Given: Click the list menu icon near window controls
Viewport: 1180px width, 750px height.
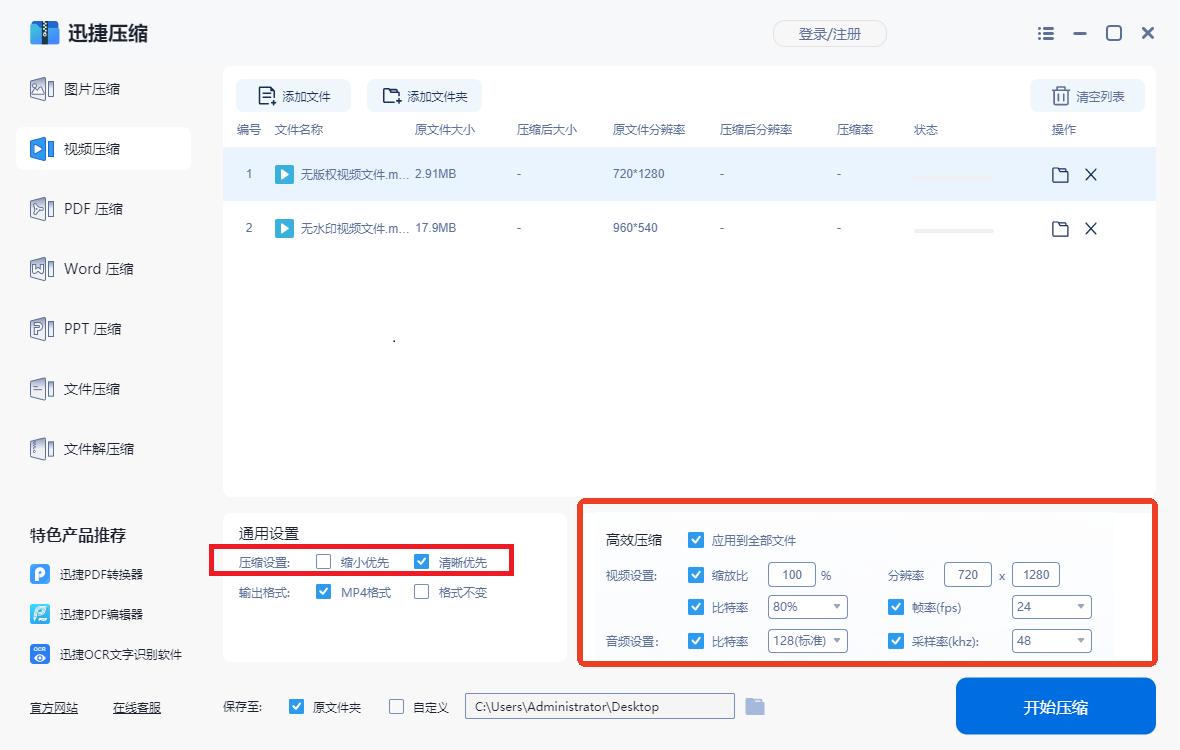Looking at the screenshot, I should tap(1045, 33).
